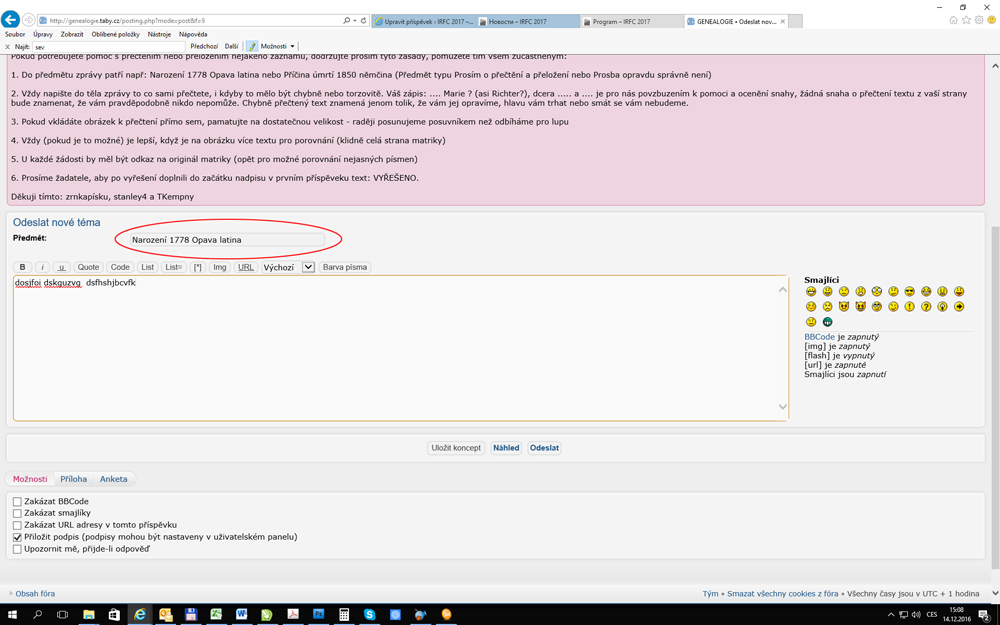
Task: Insert the arrow smiley
Action: 959,307
